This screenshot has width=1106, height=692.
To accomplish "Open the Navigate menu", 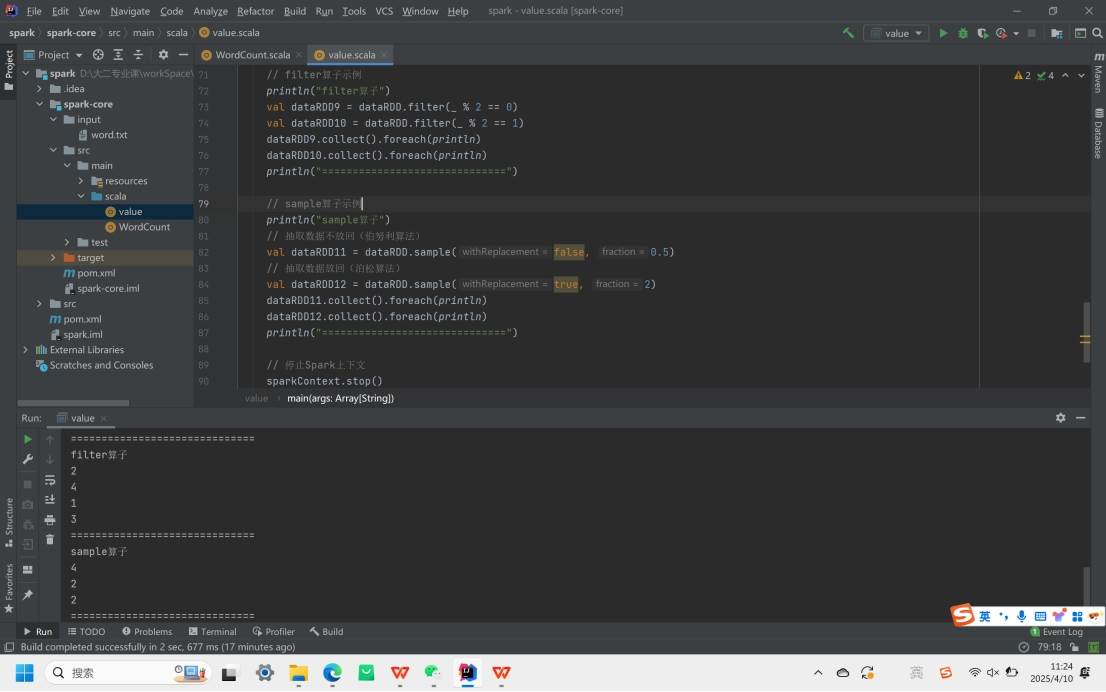I will 130,11.
